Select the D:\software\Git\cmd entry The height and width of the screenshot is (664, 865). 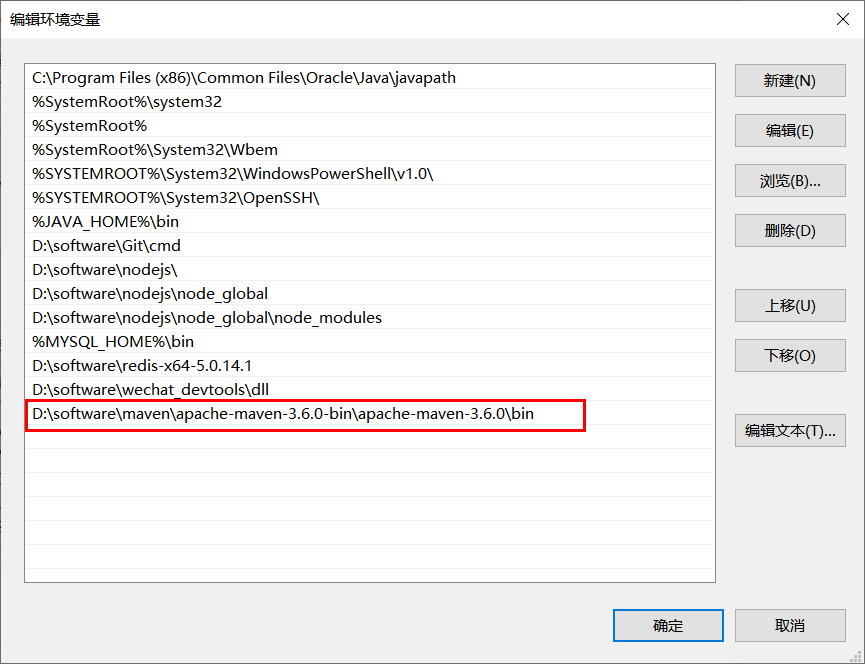[370, 245]
